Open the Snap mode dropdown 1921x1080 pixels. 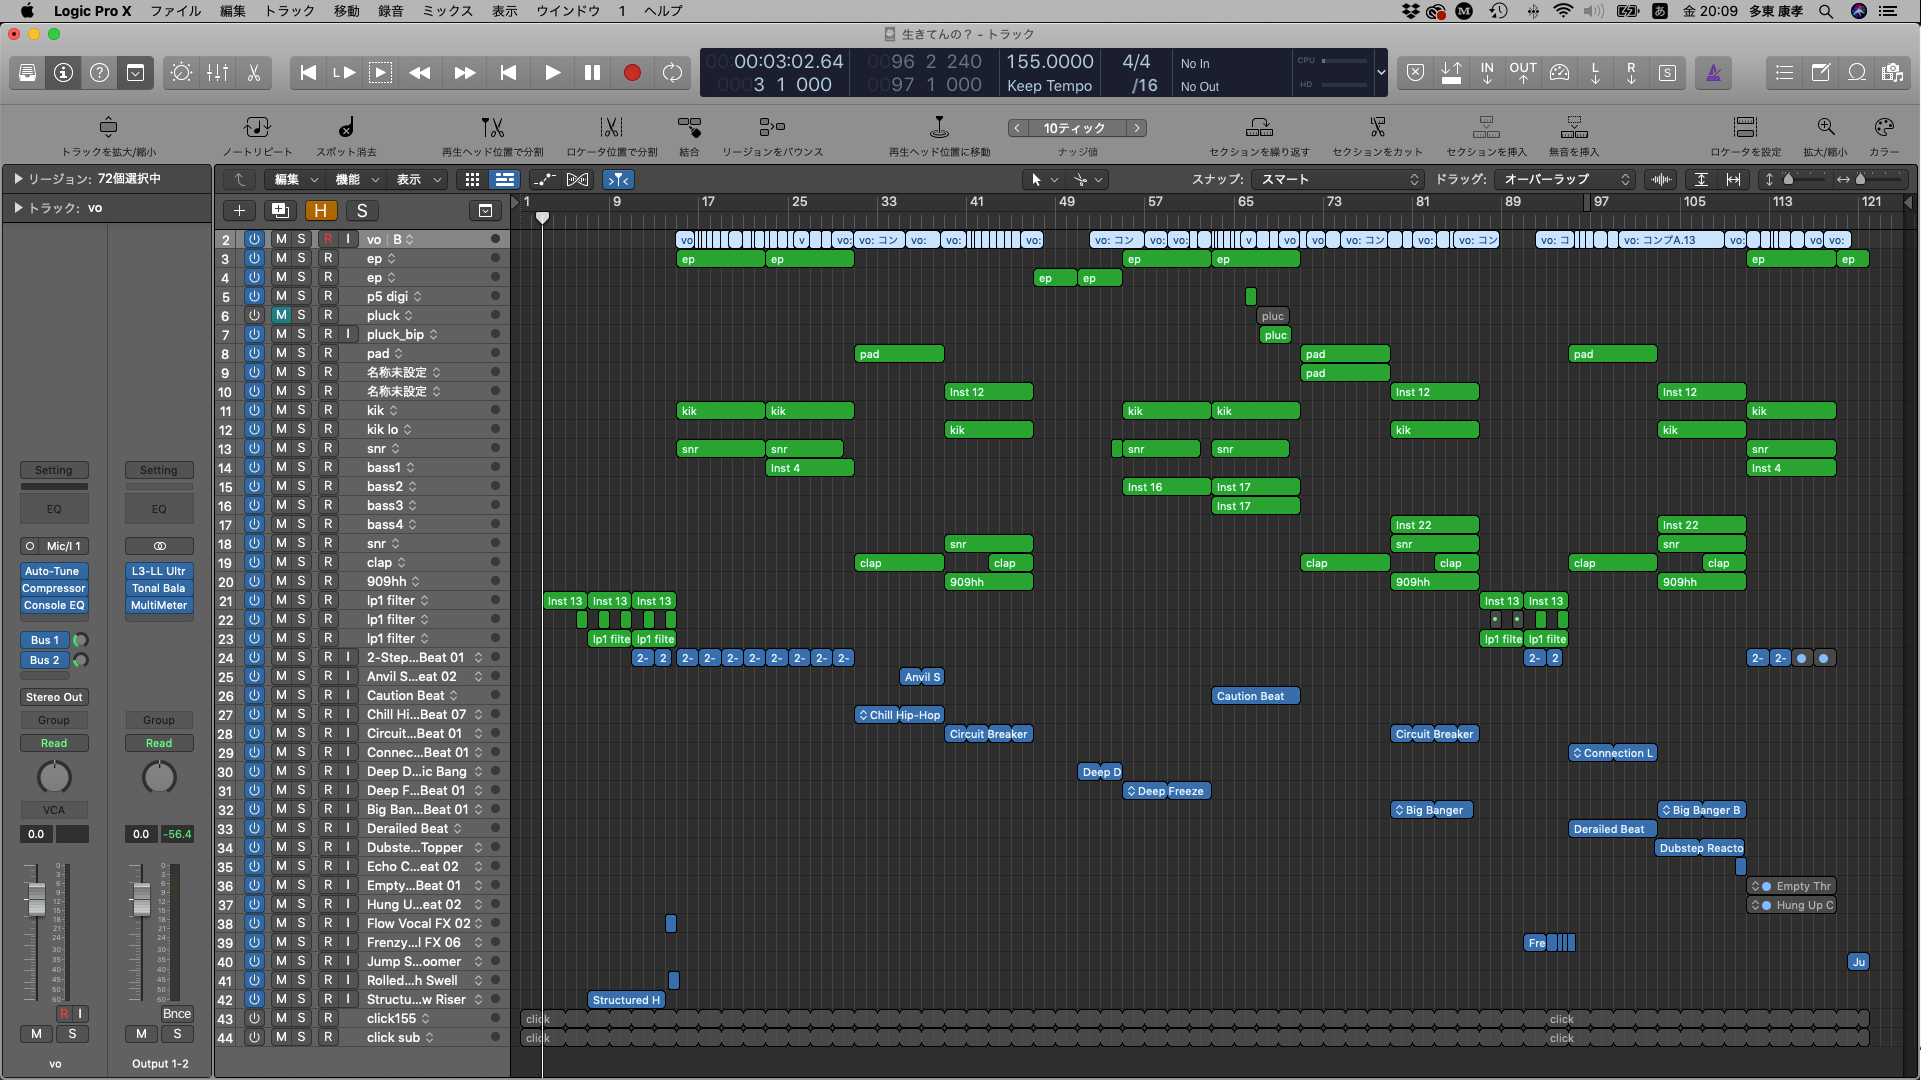point(1340,179)
